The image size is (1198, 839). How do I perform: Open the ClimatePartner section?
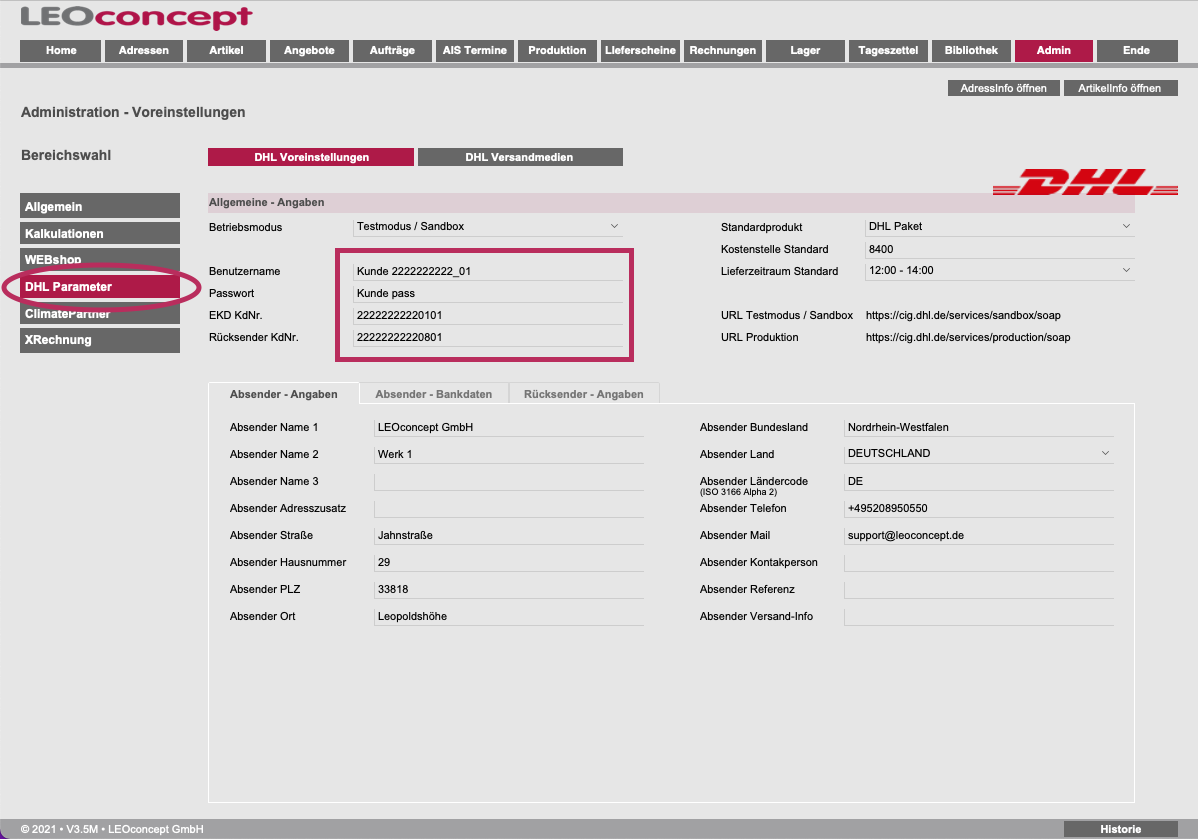click(x=100, y=313)
